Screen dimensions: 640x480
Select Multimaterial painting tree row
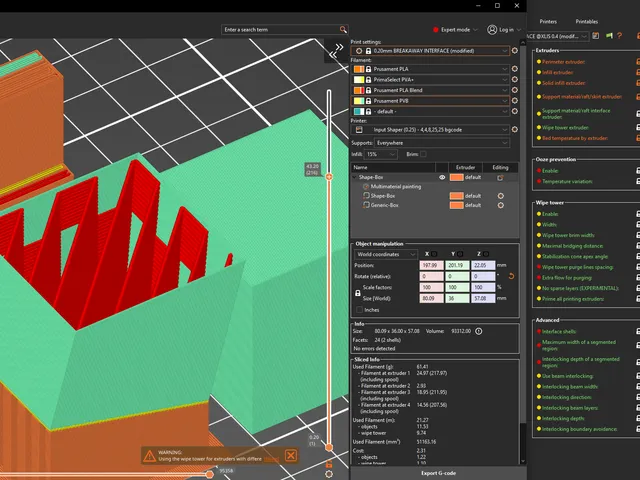396,187
